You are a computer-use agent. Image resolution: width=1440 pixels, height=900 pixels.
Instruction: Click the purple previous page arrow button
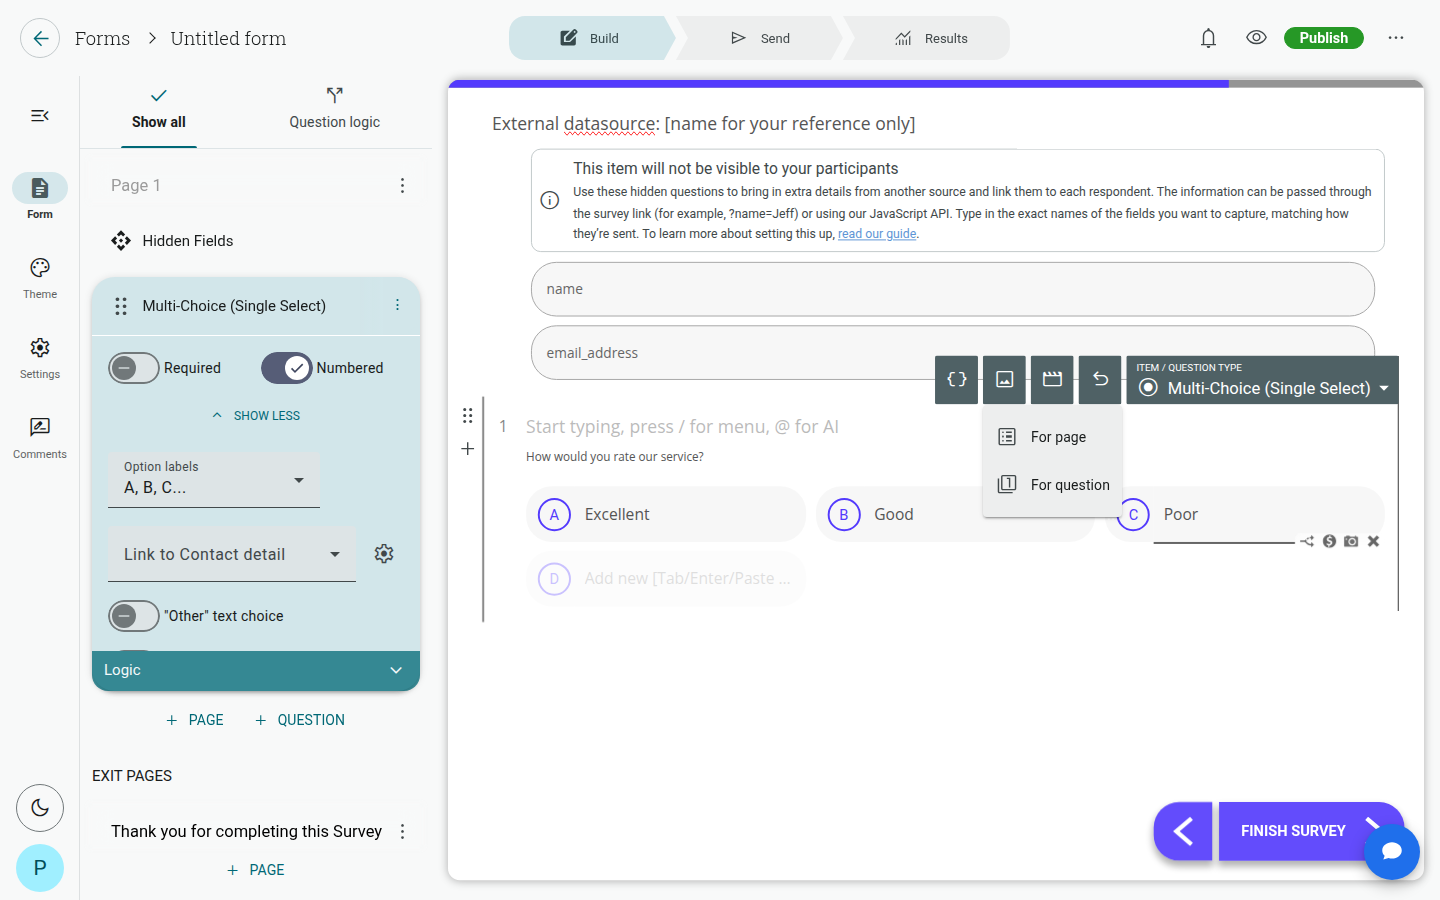click(x=1183, y=831)
